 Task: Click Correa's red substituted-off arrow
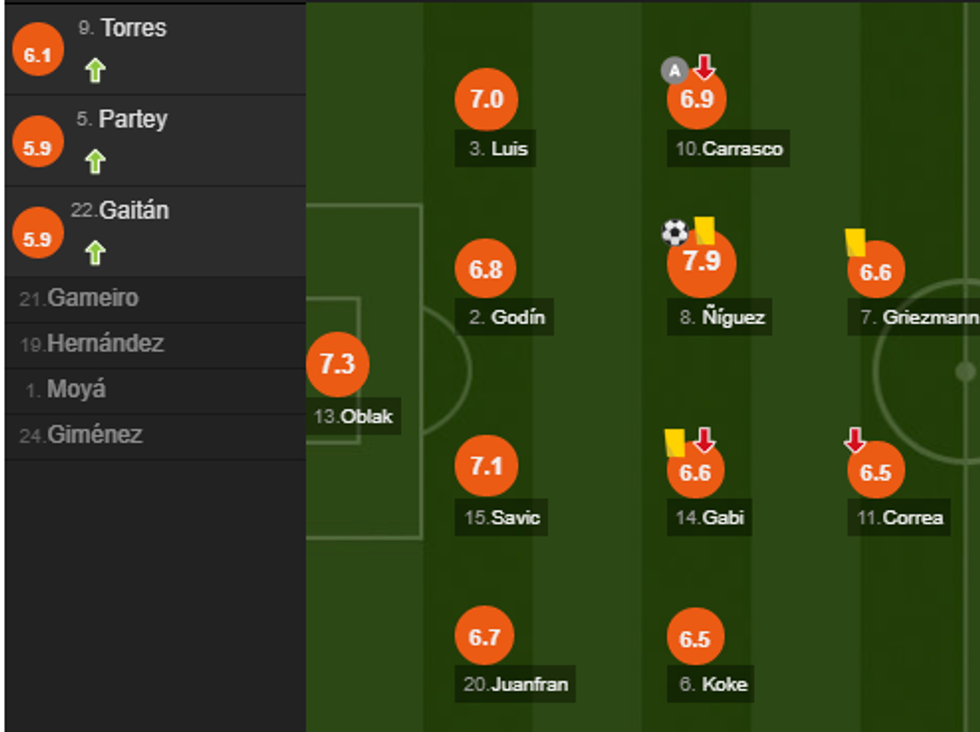(x=855, y=440)
